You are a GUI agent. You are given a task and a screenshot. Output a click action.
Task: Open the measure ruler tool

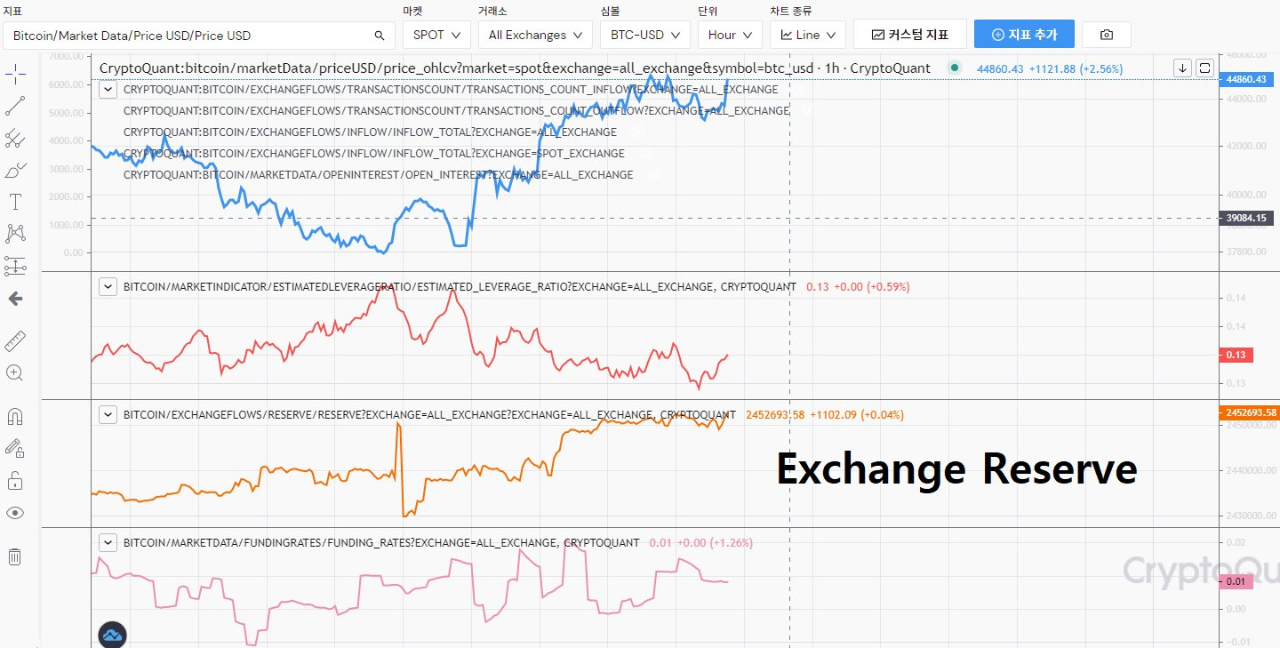[x=14, y=341]
